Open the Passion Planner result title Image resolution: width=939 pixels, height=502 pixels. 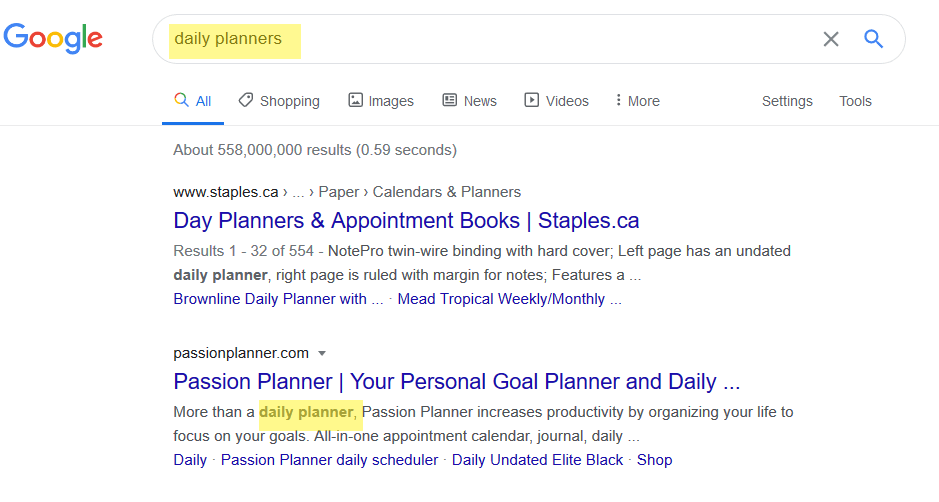[x=457, y=382]
